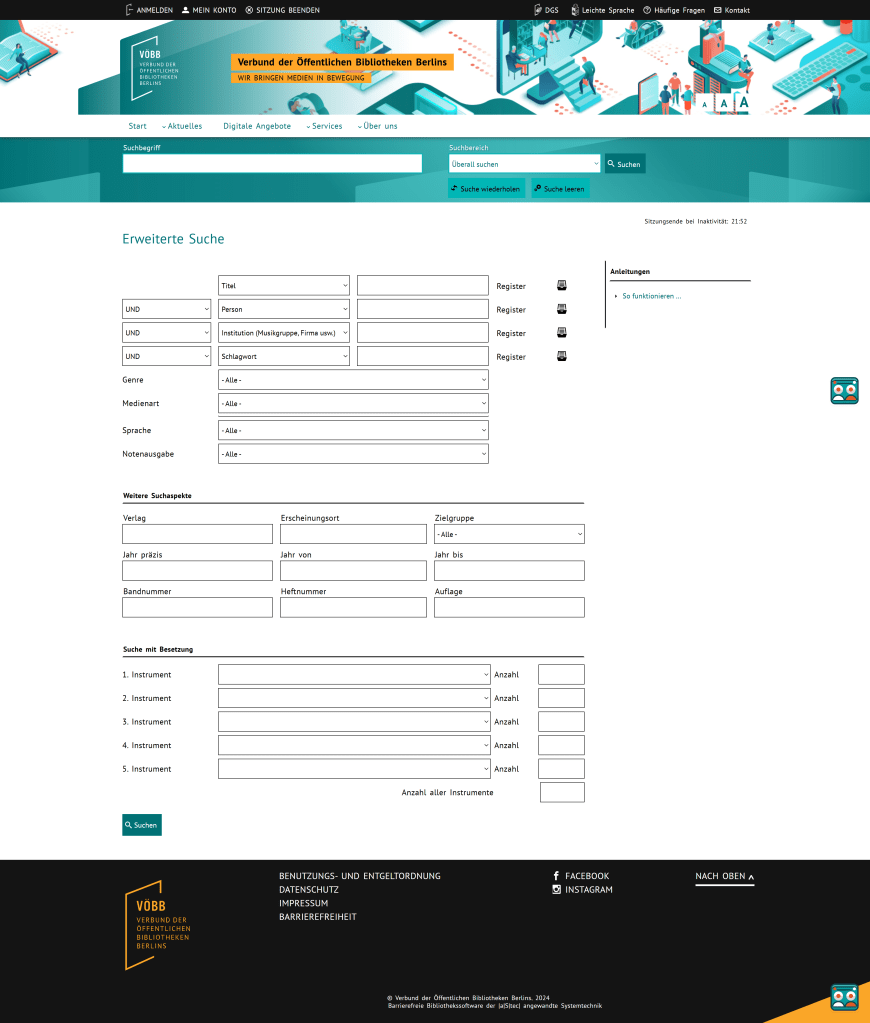The height and width of the screenshot is (1023, 870).
Task: Open the 'So funktionieren ...' instructions link
Action: pyautogui.click(x=651, y=296)
